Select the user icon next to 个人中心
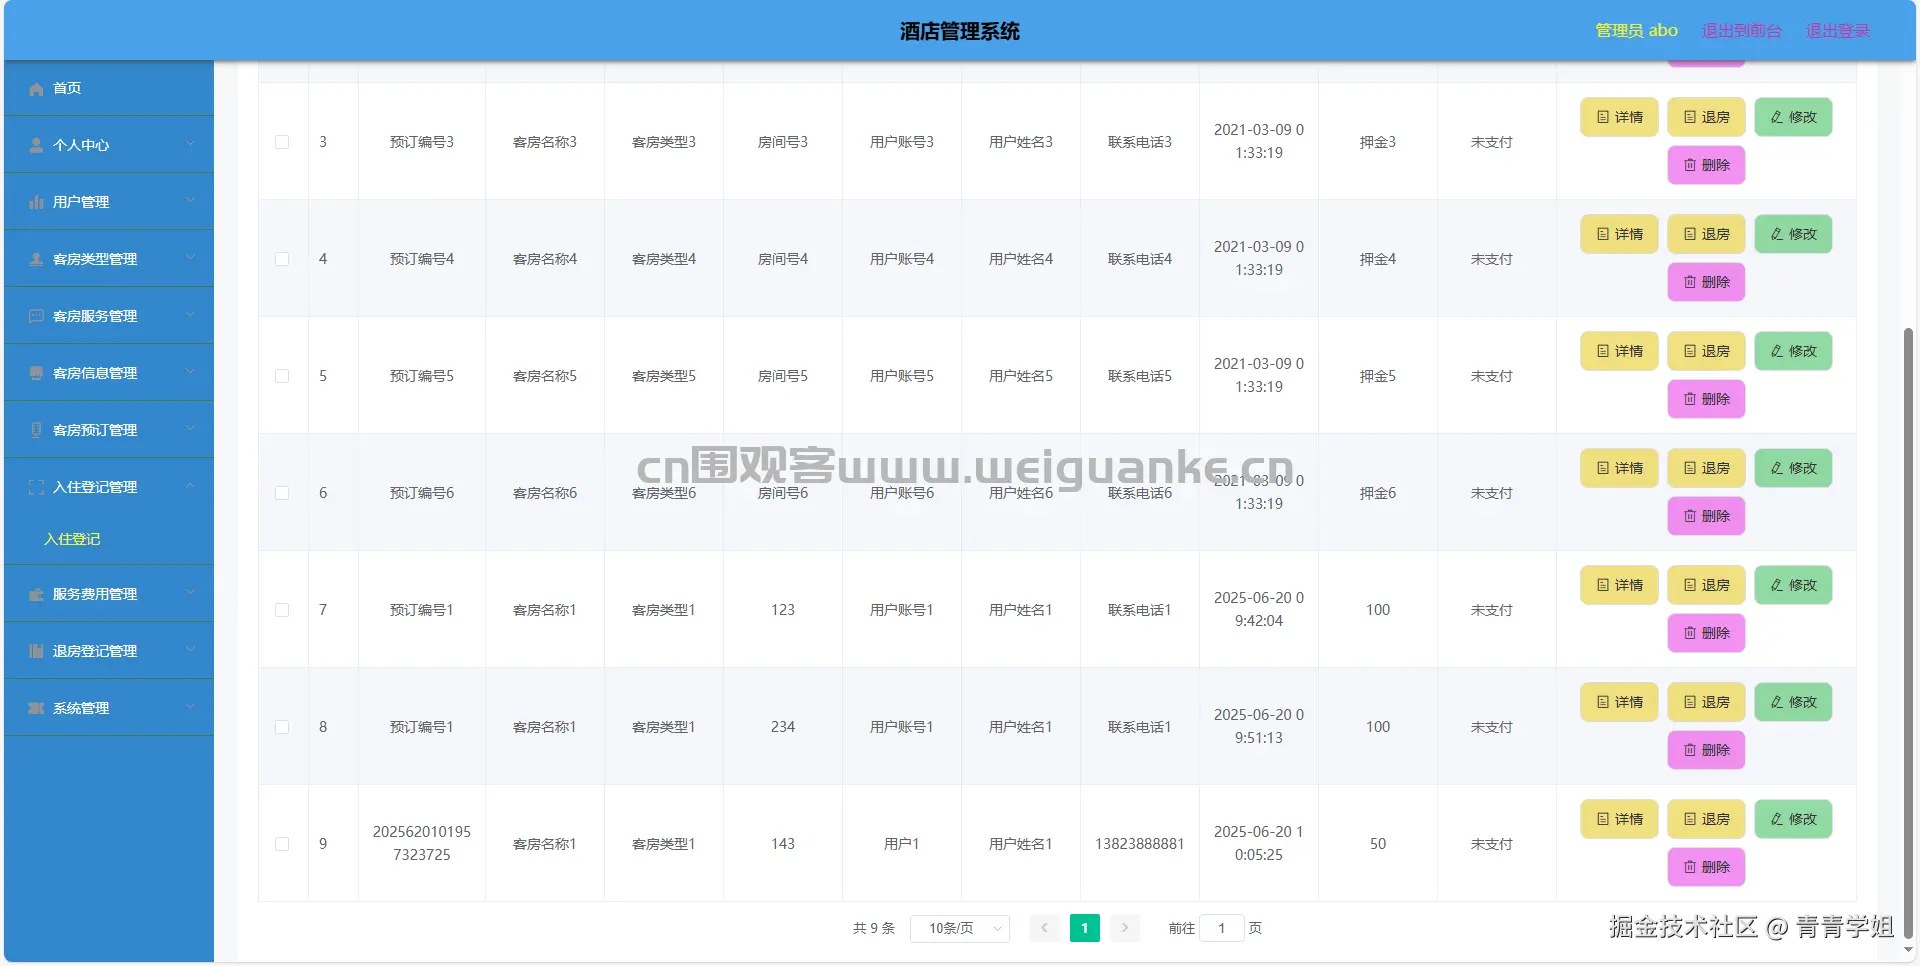Screen dimensions: 1920x966 pos(35,145)
